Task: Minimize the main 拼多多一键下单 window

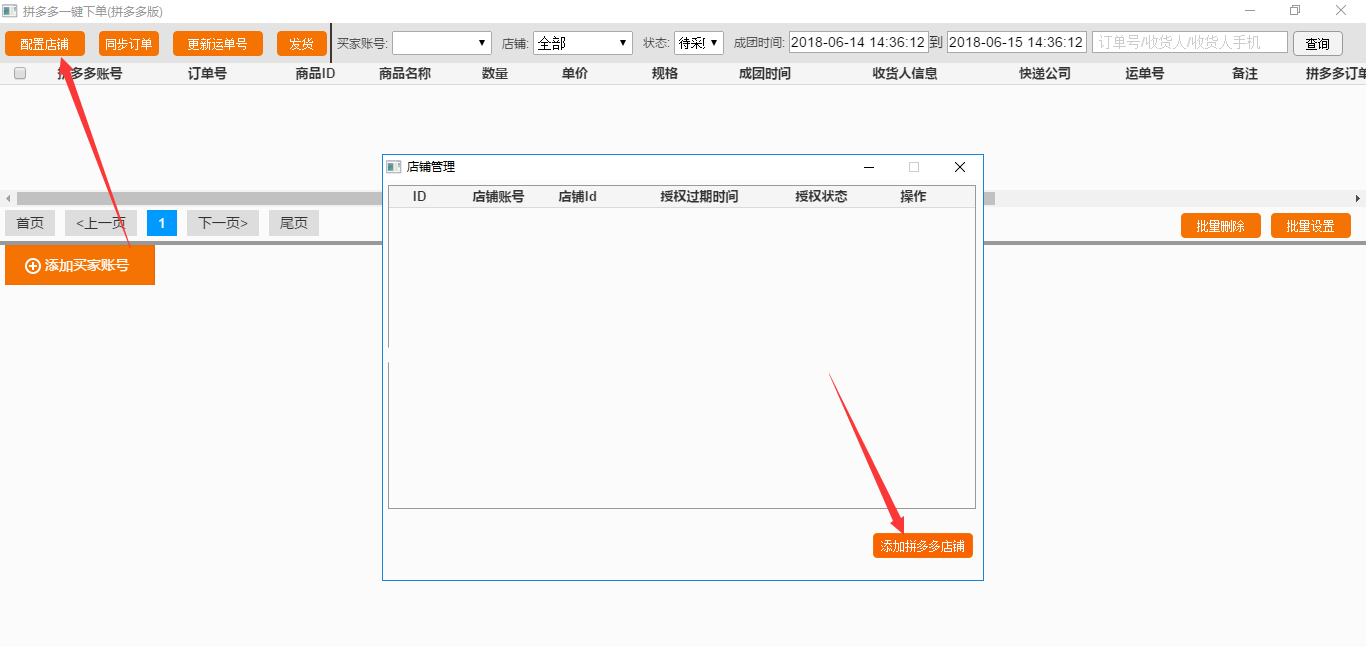Action: 1250,11
